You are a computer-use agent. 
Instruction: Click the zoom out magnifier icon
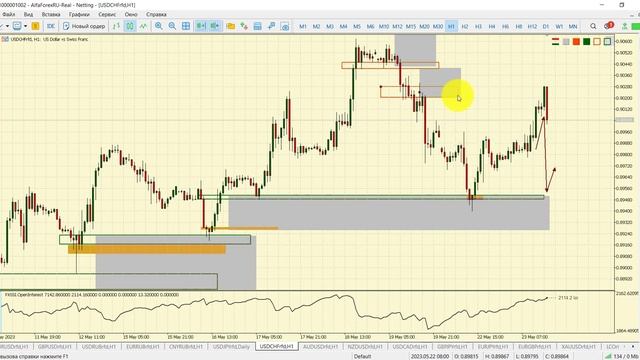[172, 26]
